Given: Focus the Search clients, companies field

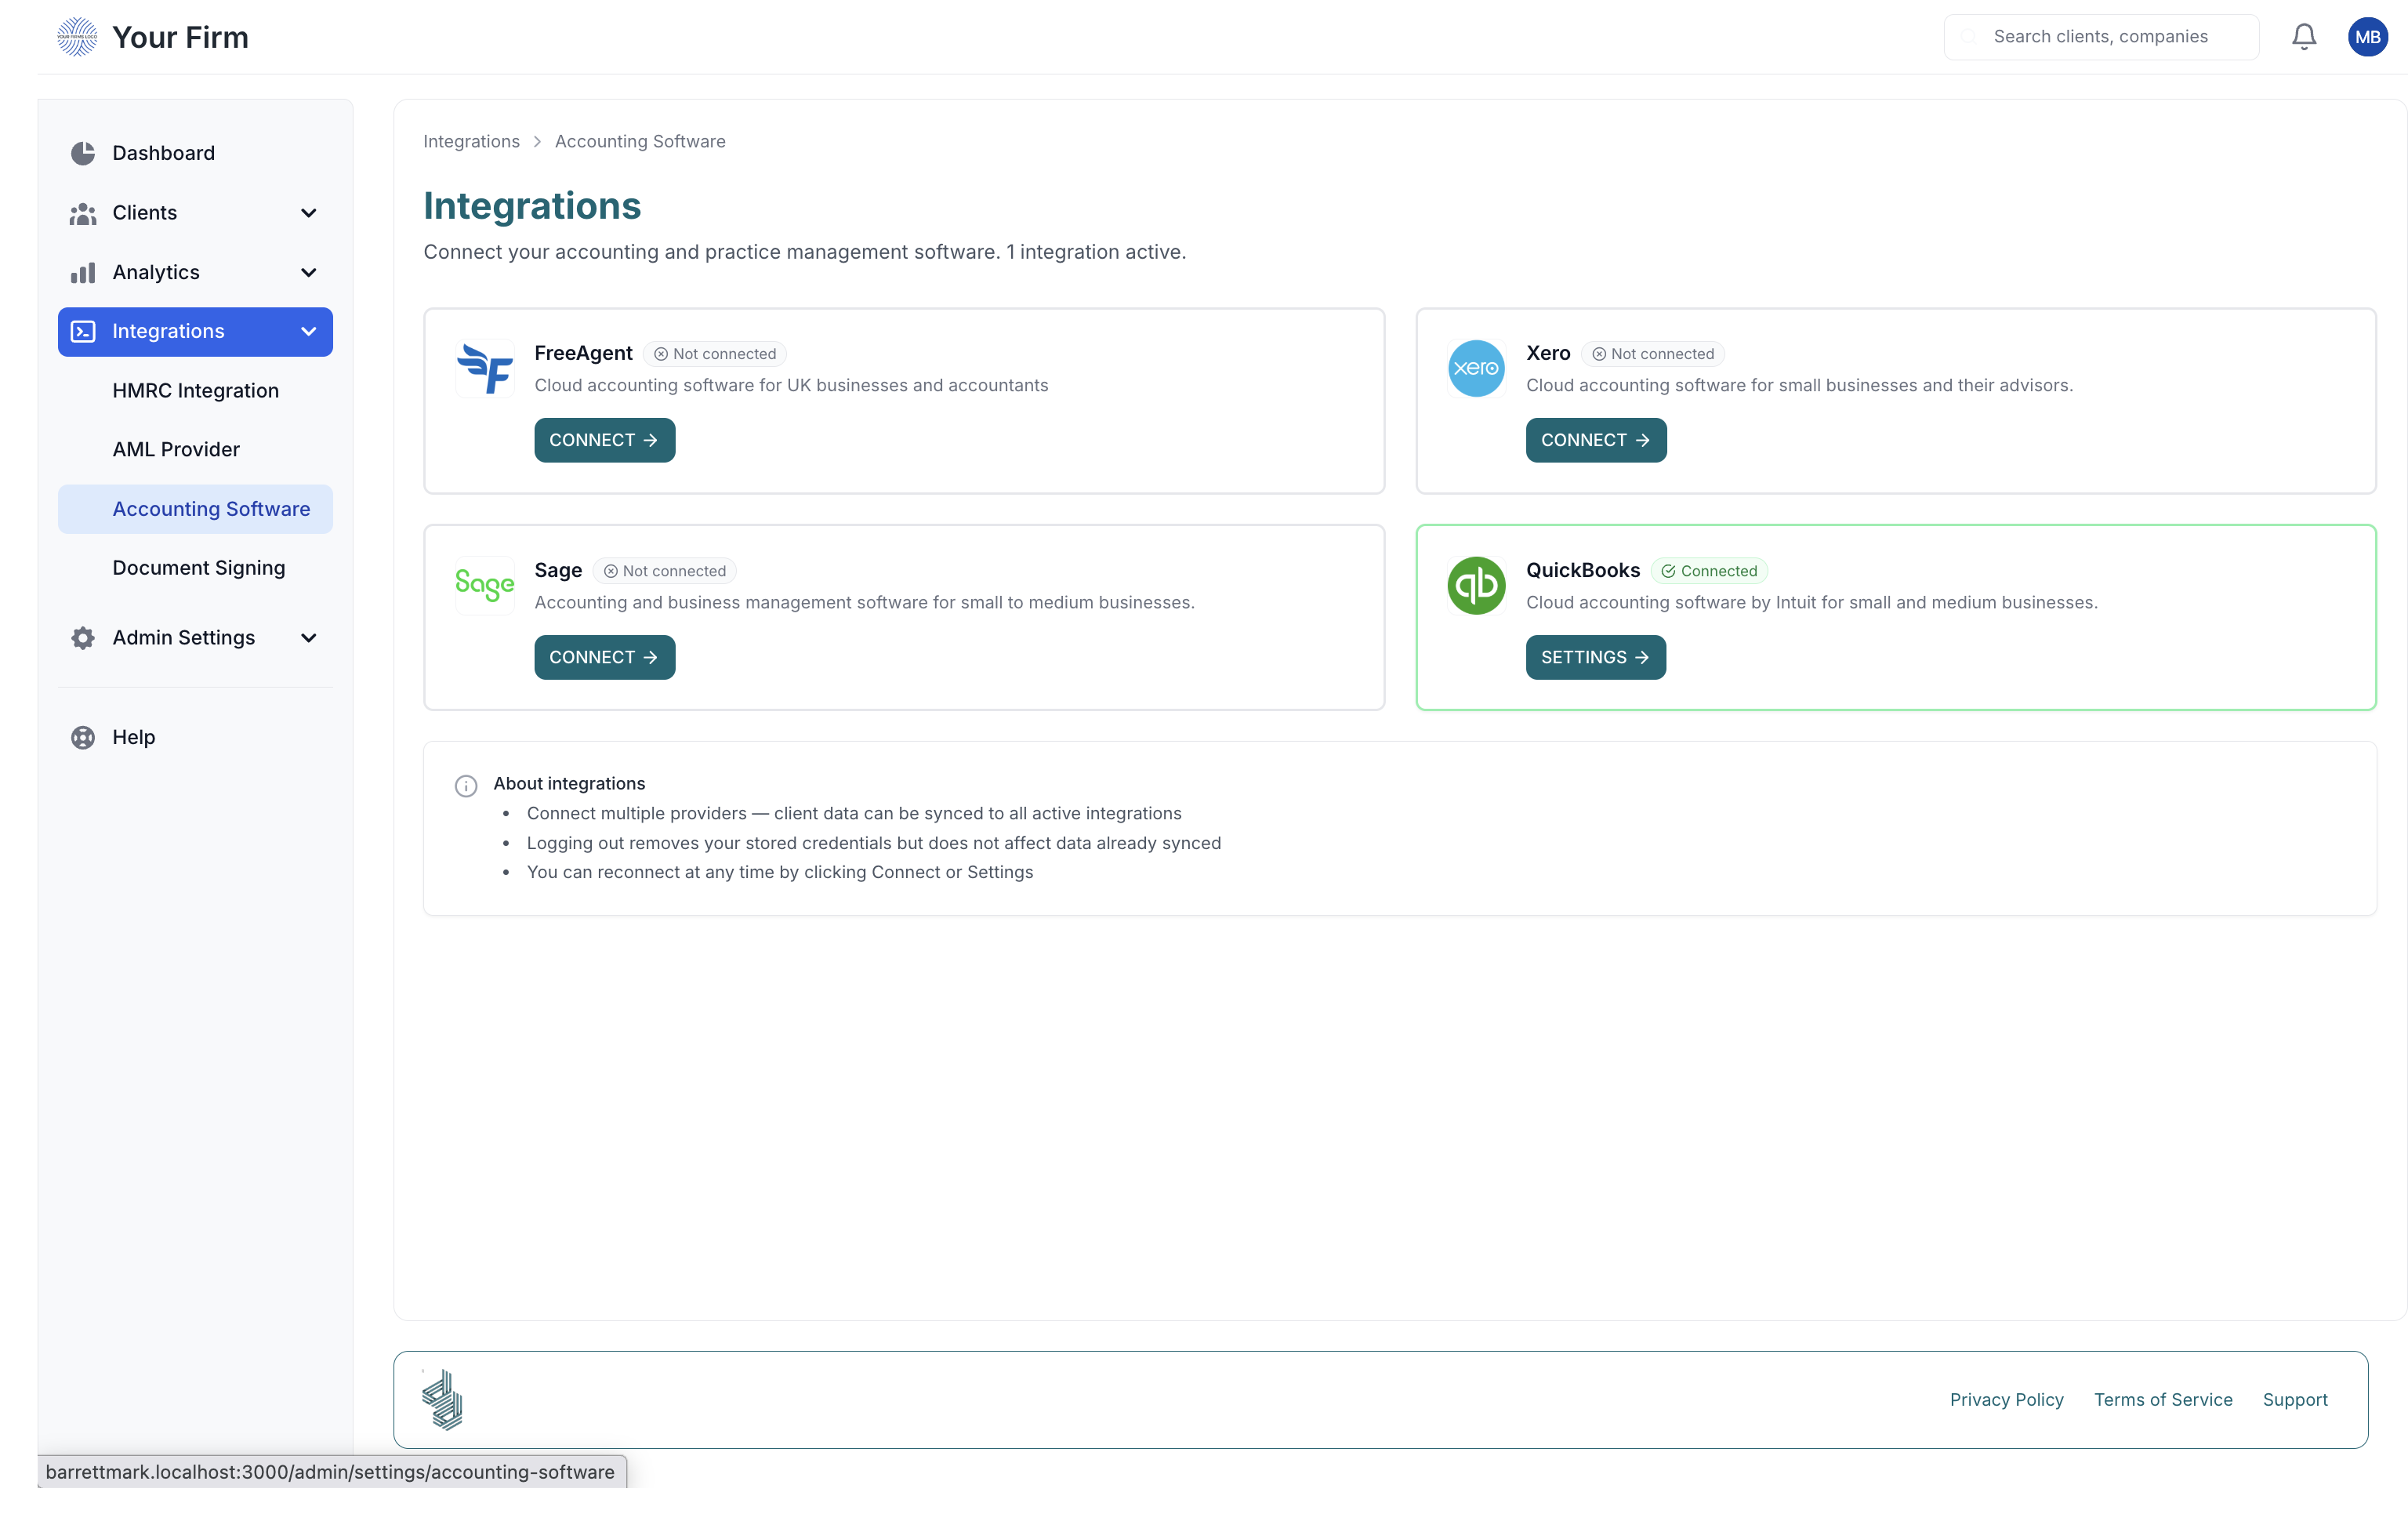Looking at the screenshot, I should click(x=2100, y=37).
